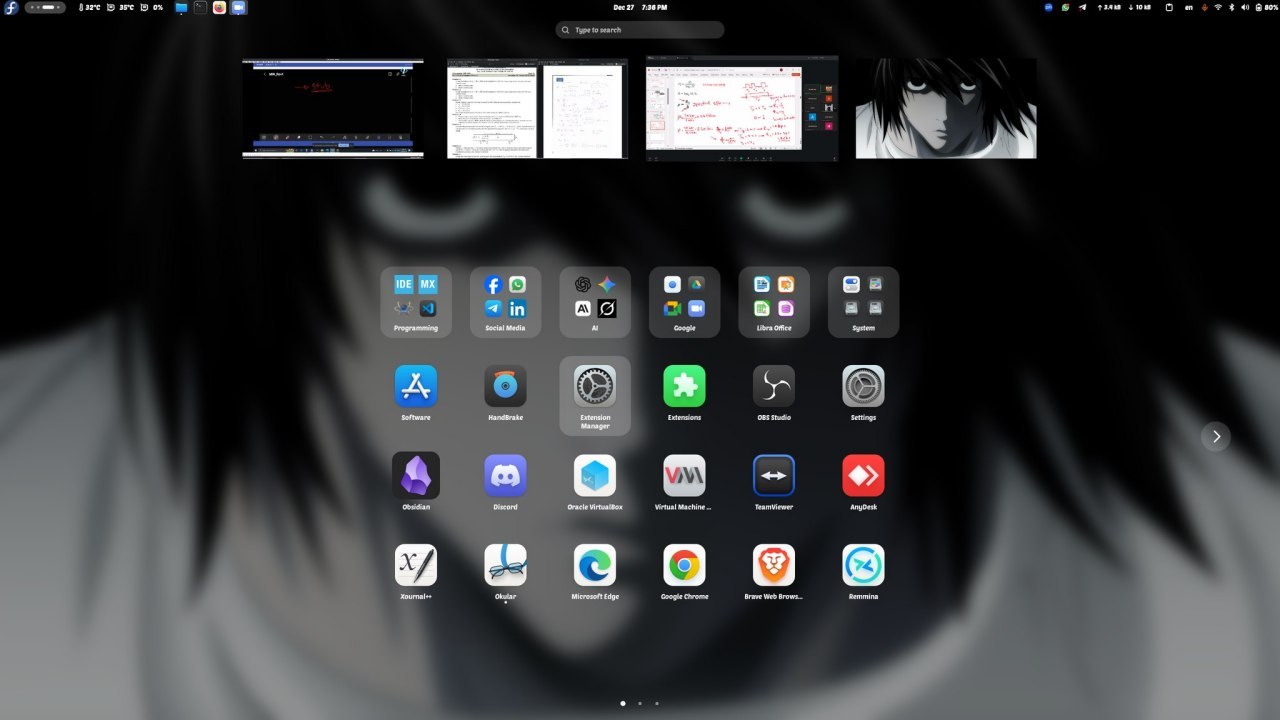
Task: Launch Brave Web Browser
Action: (x=774, y=565)
